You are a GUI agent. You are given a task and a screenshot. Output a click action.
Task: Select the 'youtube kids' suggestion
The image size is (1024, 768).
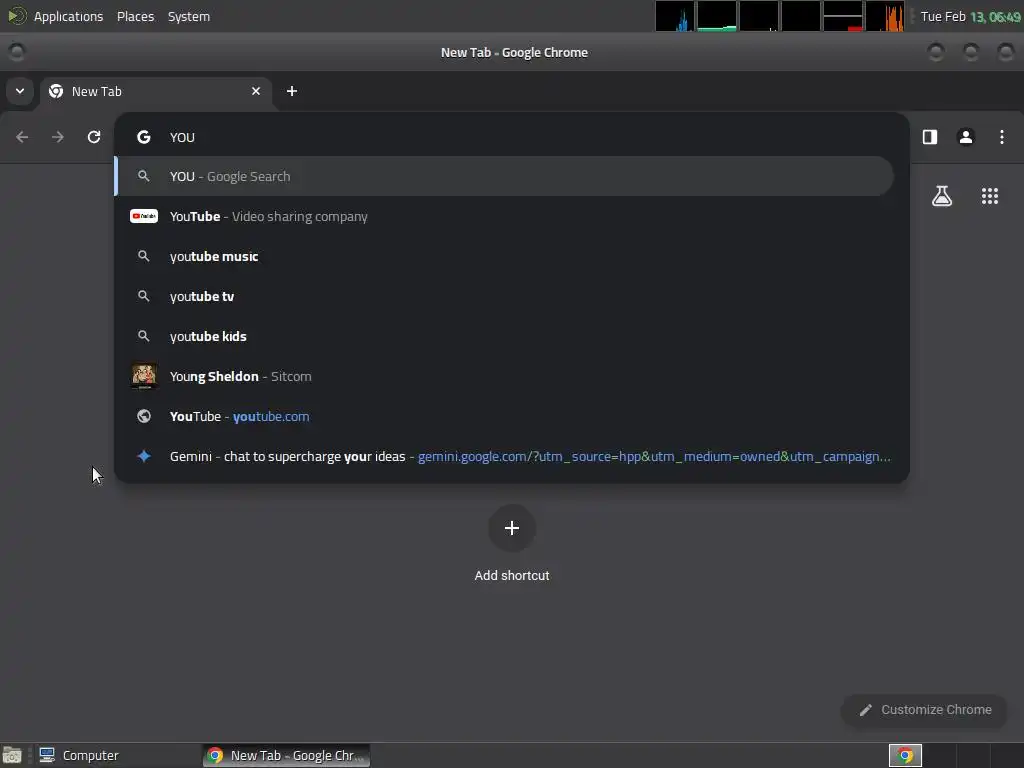pos(504,336)
